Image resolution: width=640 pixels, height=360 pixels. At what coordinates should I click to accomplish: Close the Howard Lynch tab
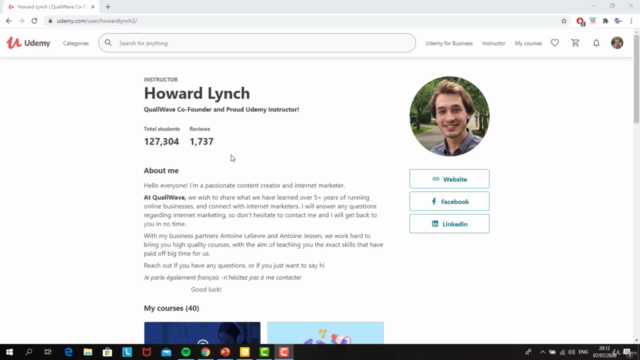93,7
